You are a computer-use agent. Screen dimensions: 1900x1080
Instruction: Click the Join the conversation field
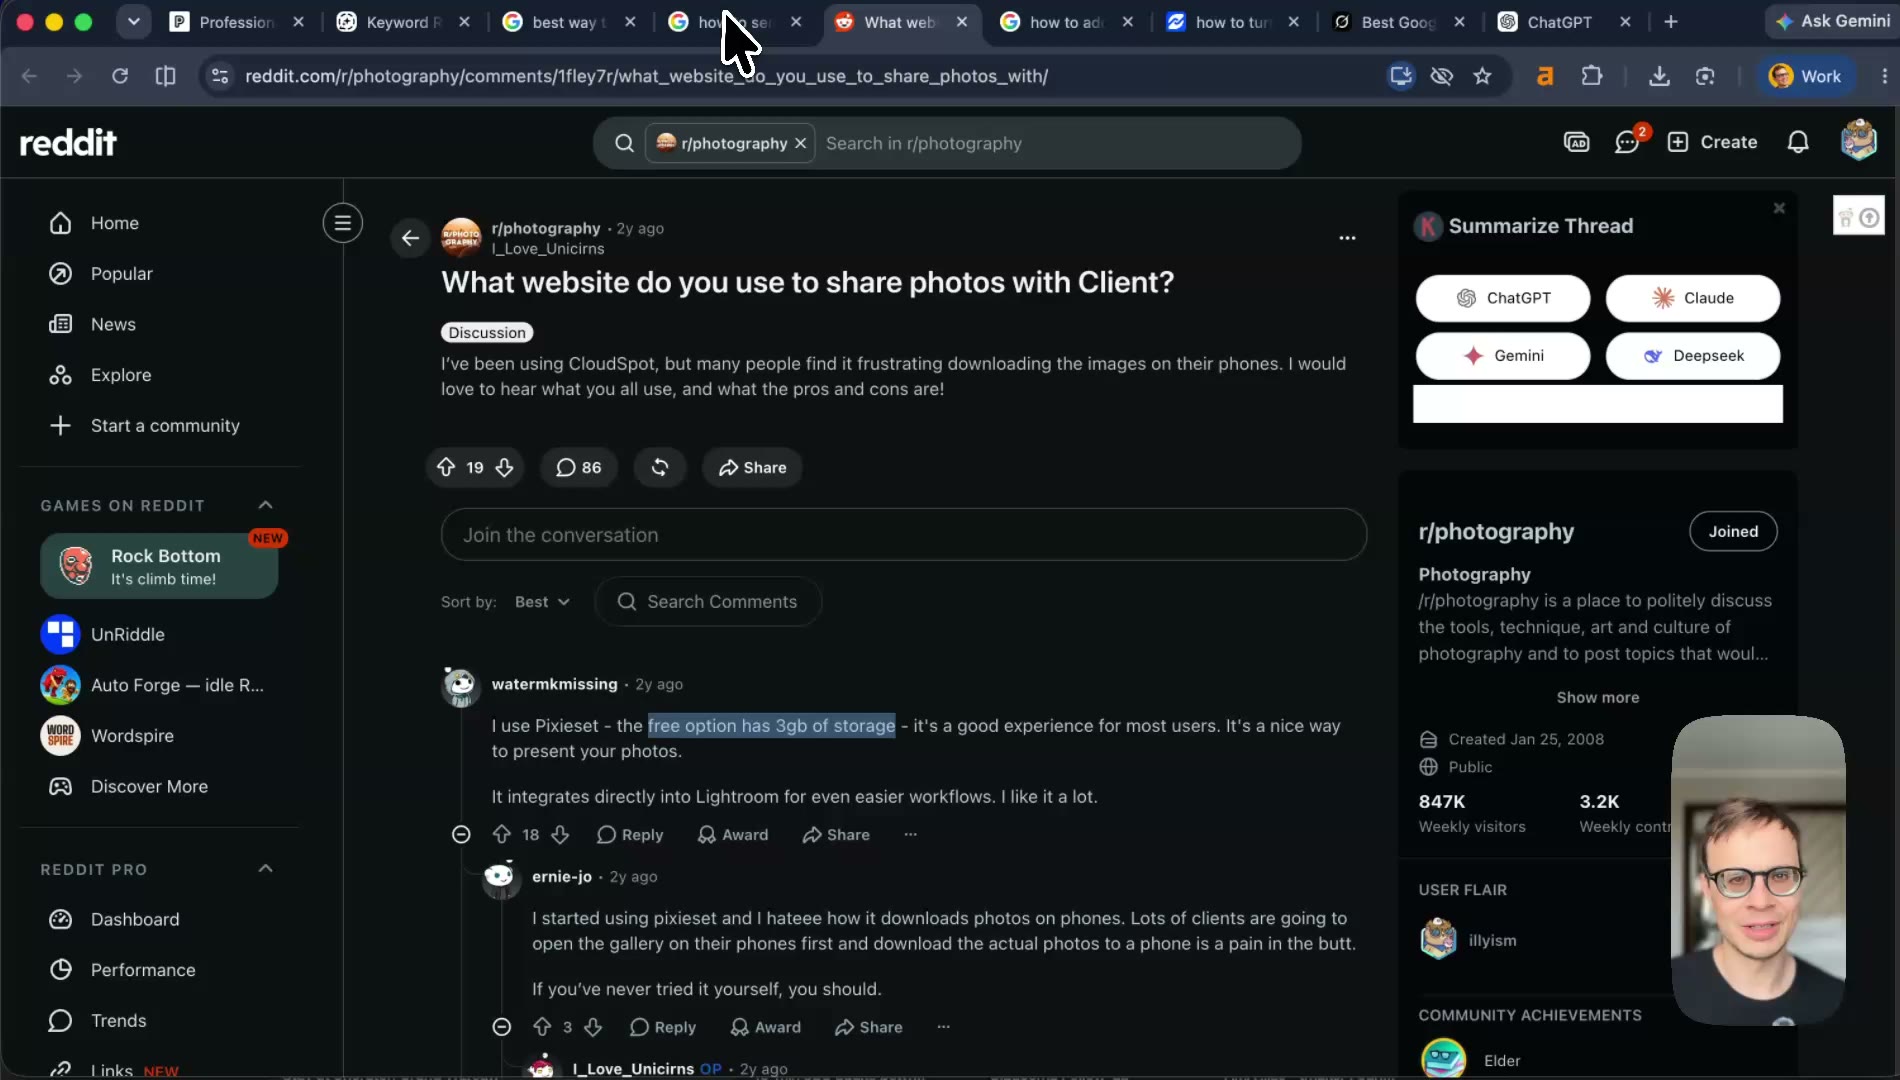(x=904, y=535)
